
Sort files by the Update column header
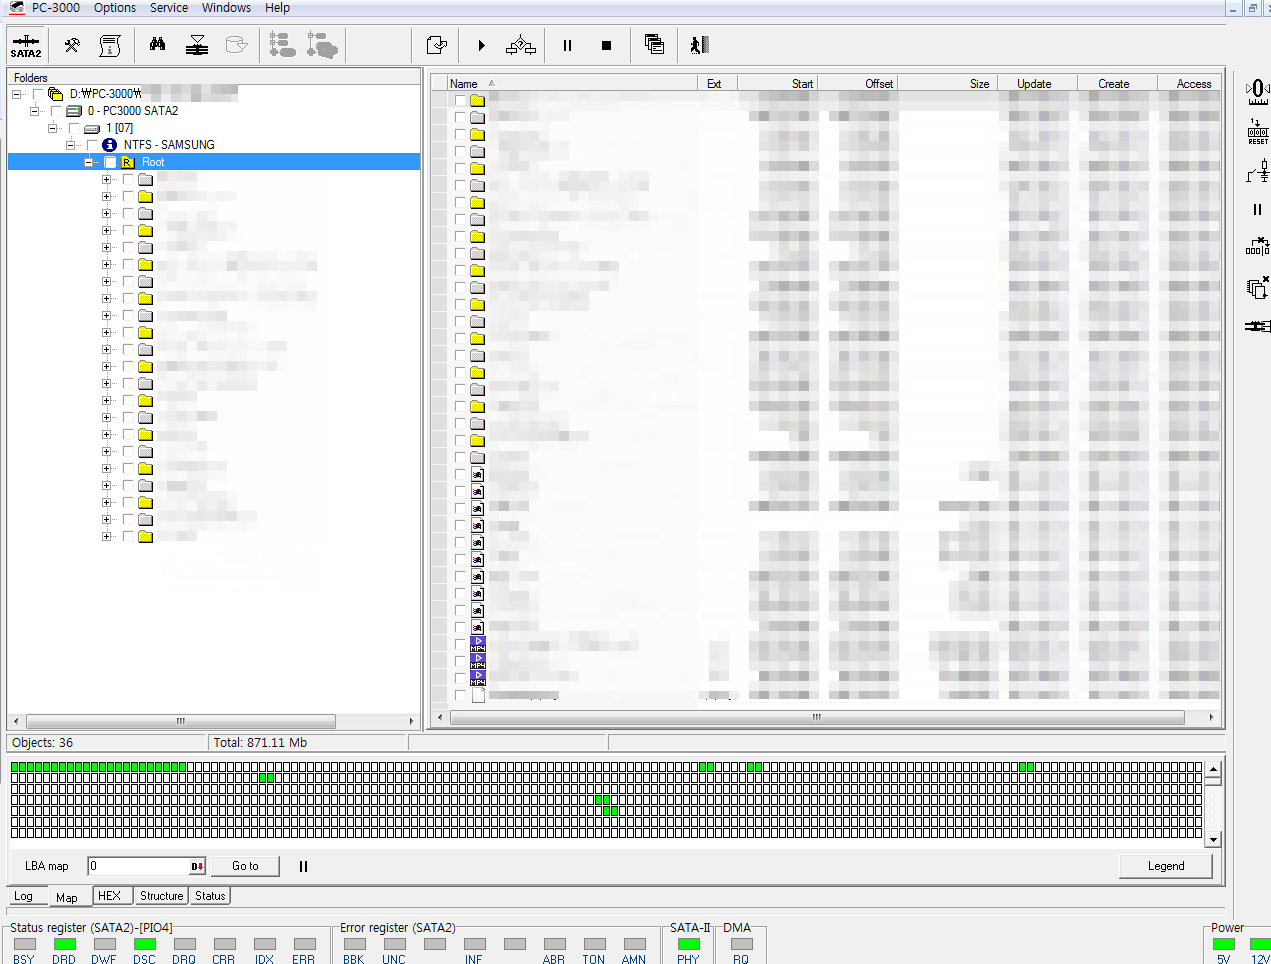tap(1036, 84)
